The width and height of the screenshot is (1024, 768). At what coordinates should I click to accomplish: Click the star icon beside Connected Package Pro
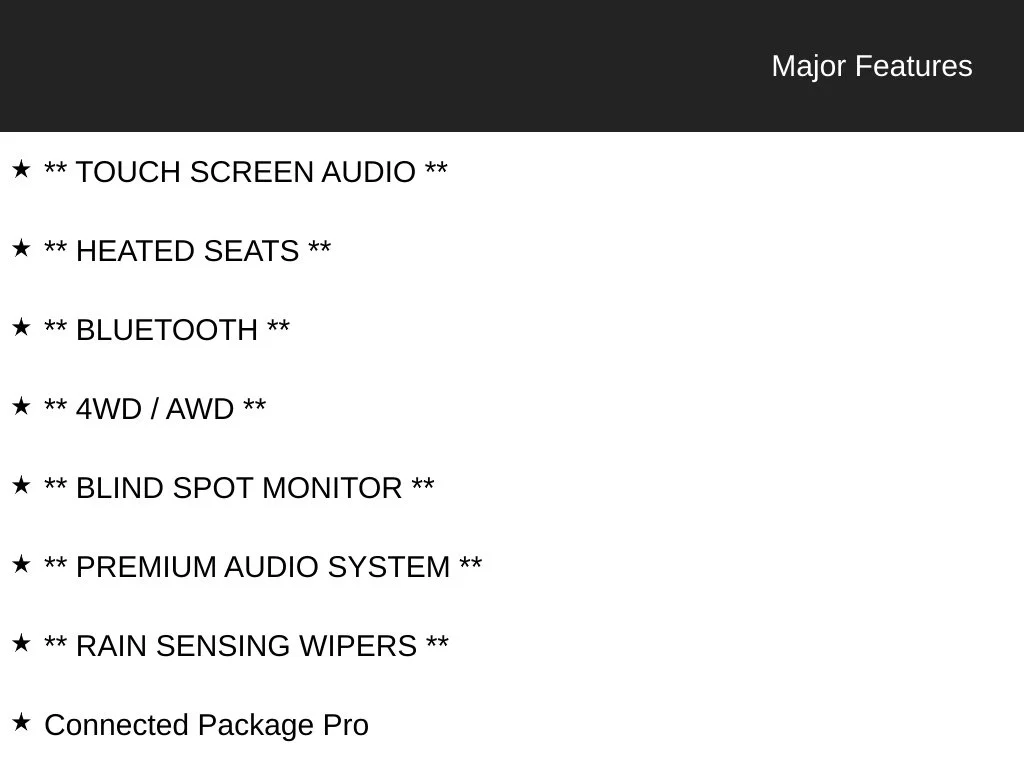pyautogui.click(x=21, y=722)
